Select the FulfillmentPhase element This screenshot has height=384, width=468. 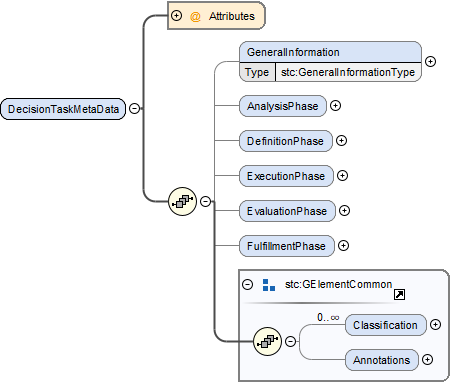tap(287, 246)
